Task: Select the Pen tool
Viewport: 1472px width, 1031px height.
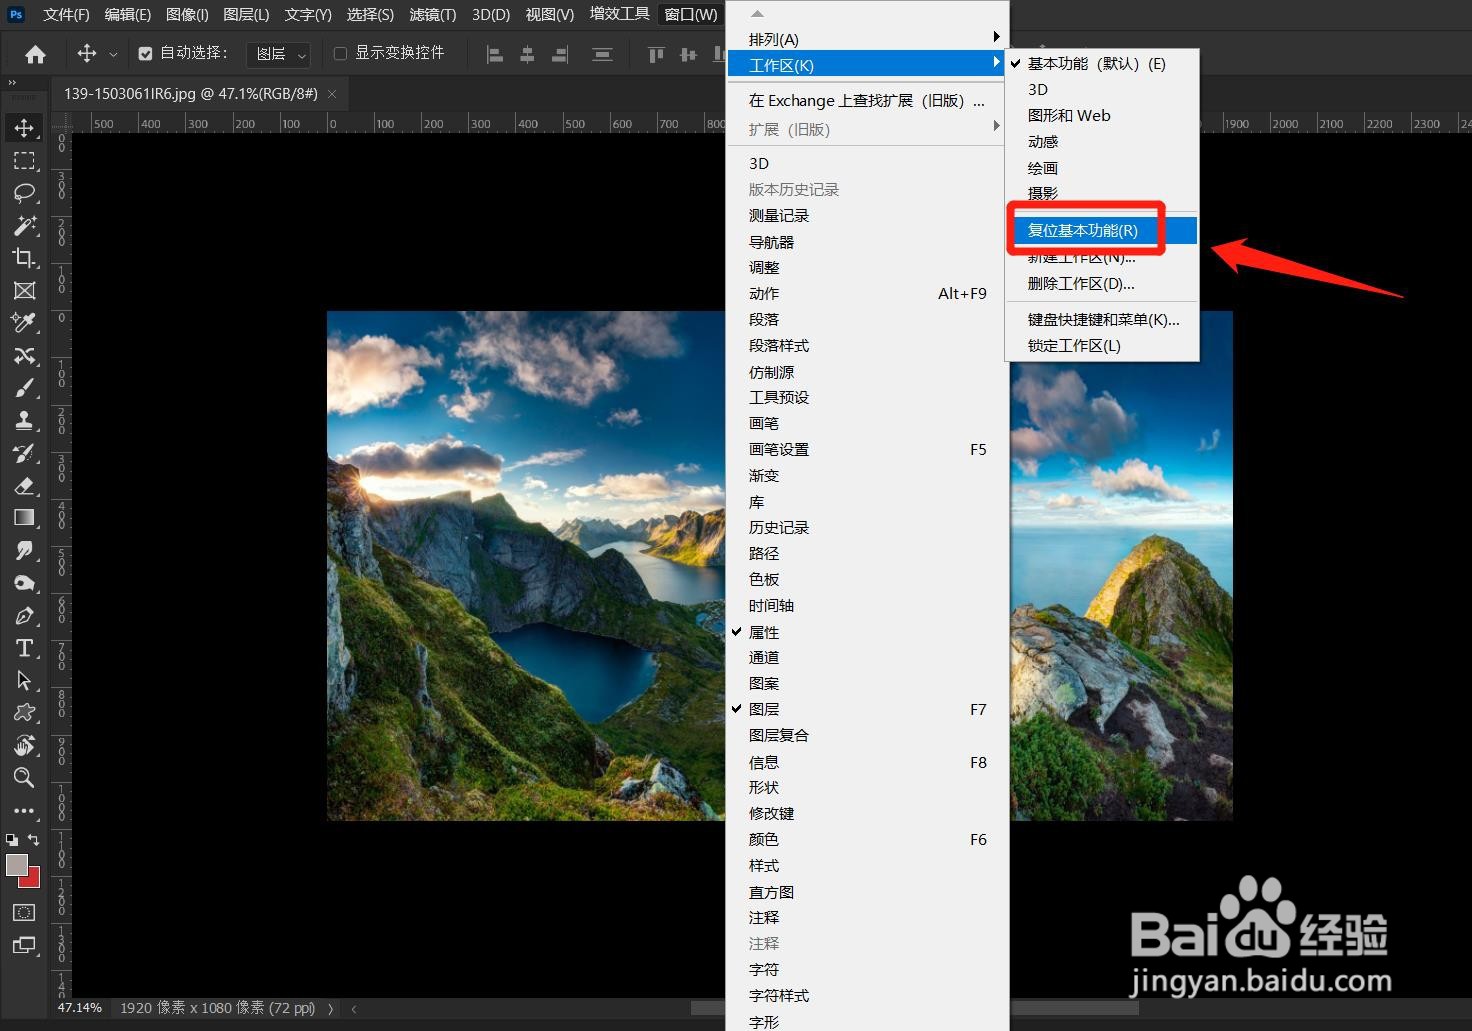Action: (24, 615)
